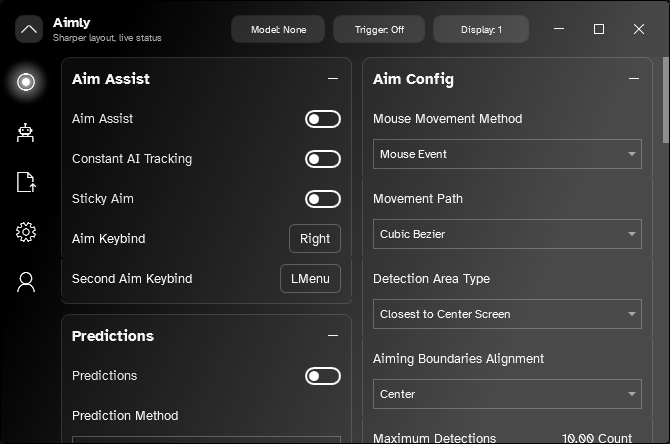The height and width of the screenshot is (444, 670).
Task: Open the aim target sidebar page
Action: pyautogui.click(x=26, y=82)
